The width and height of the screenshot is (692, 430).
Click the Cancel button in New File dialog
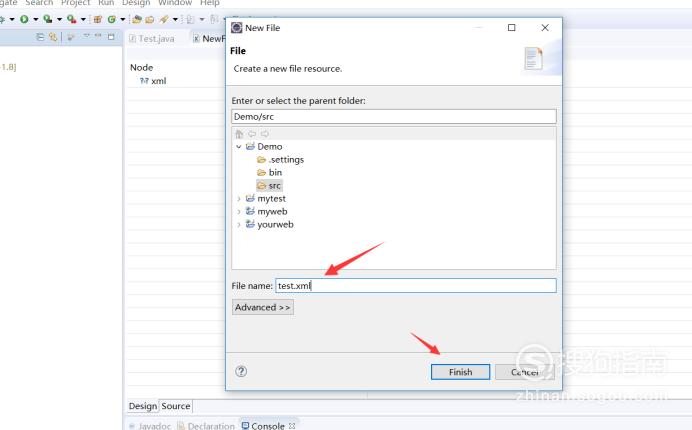pyautogui.click(x=524, y=372)
